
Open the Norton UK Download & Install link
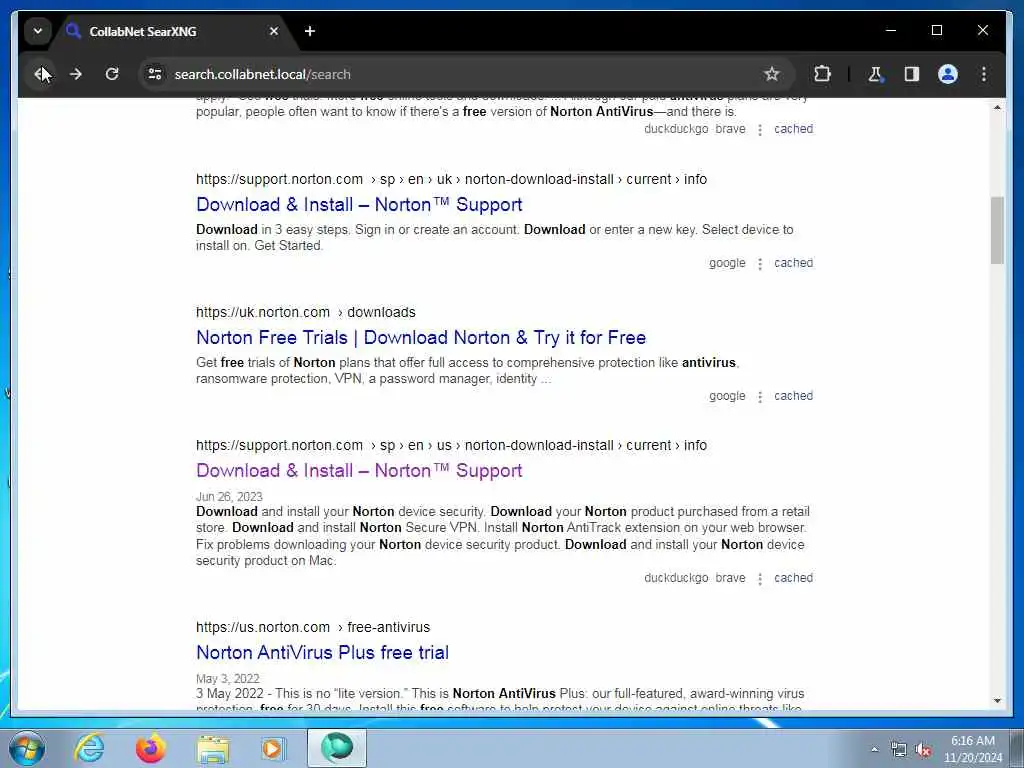point(359,204)
